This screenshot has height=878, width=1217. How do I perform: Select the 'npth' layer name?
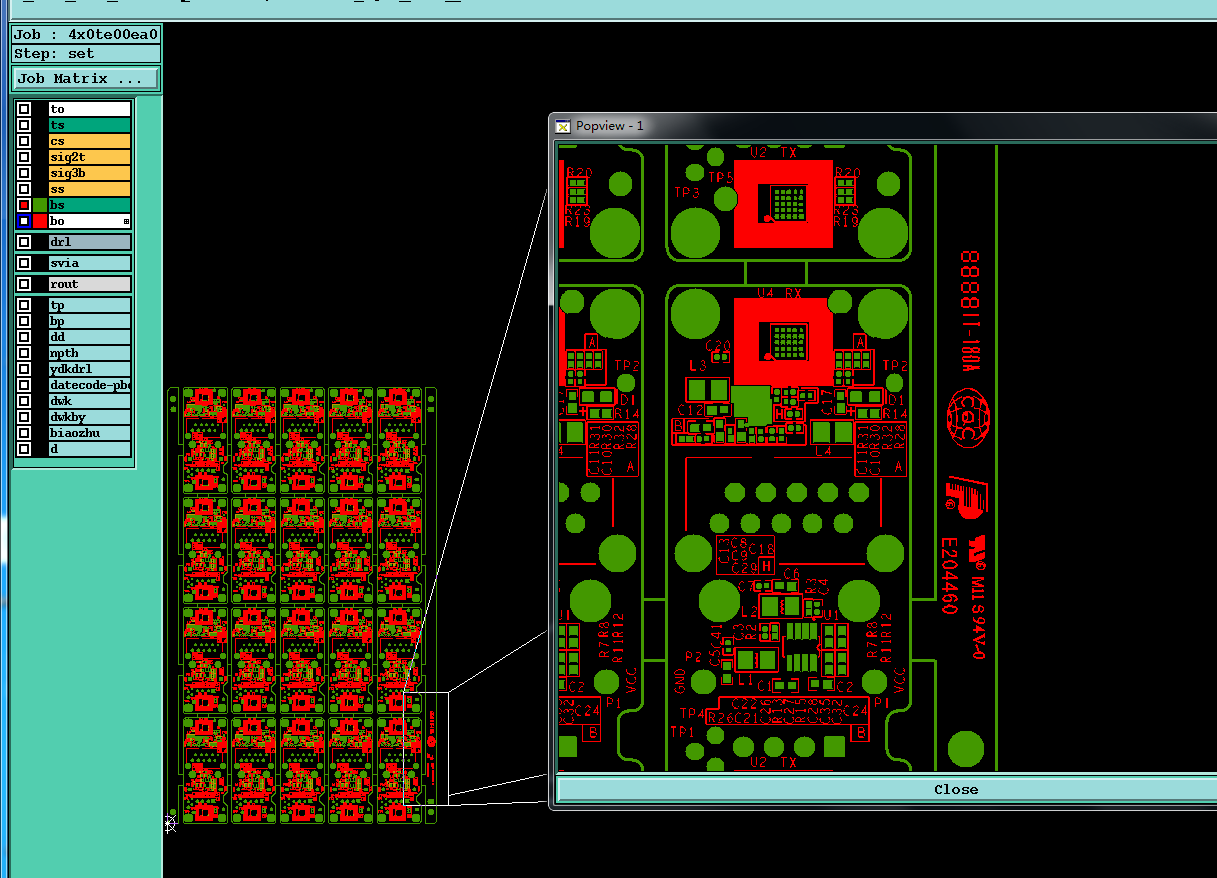pyautogui.click(x=90, y=353)
